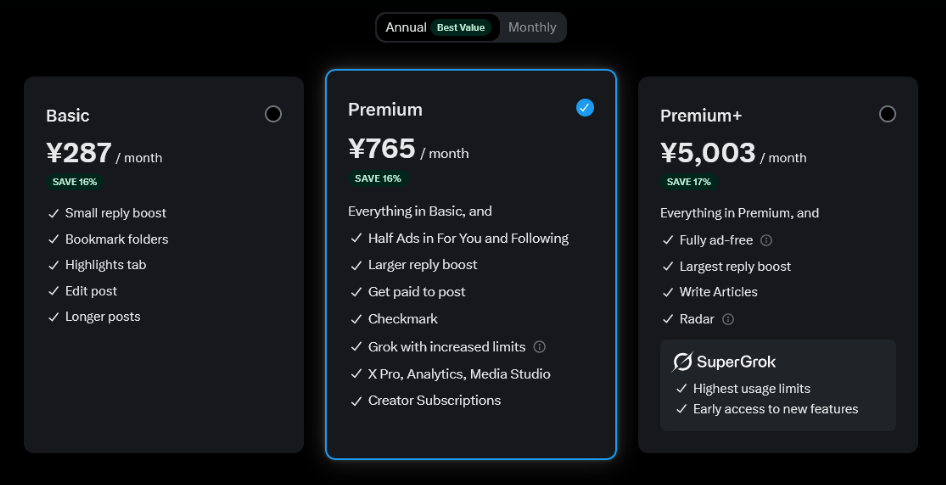This screenshot has height=485, width=946.
Task: Click the Premium blue checkmark icon
Action: [x=585, y=107]
